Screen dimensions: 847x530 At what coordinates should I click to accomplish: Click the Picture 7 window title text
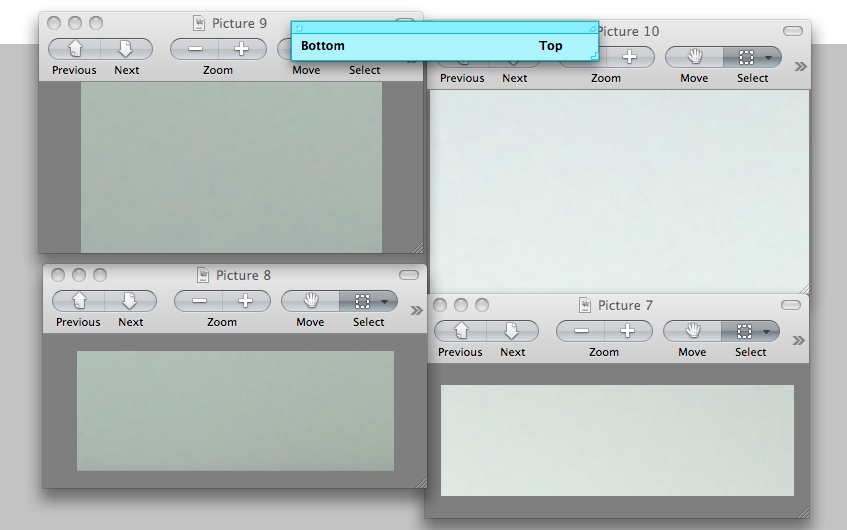tap(625, 306)
